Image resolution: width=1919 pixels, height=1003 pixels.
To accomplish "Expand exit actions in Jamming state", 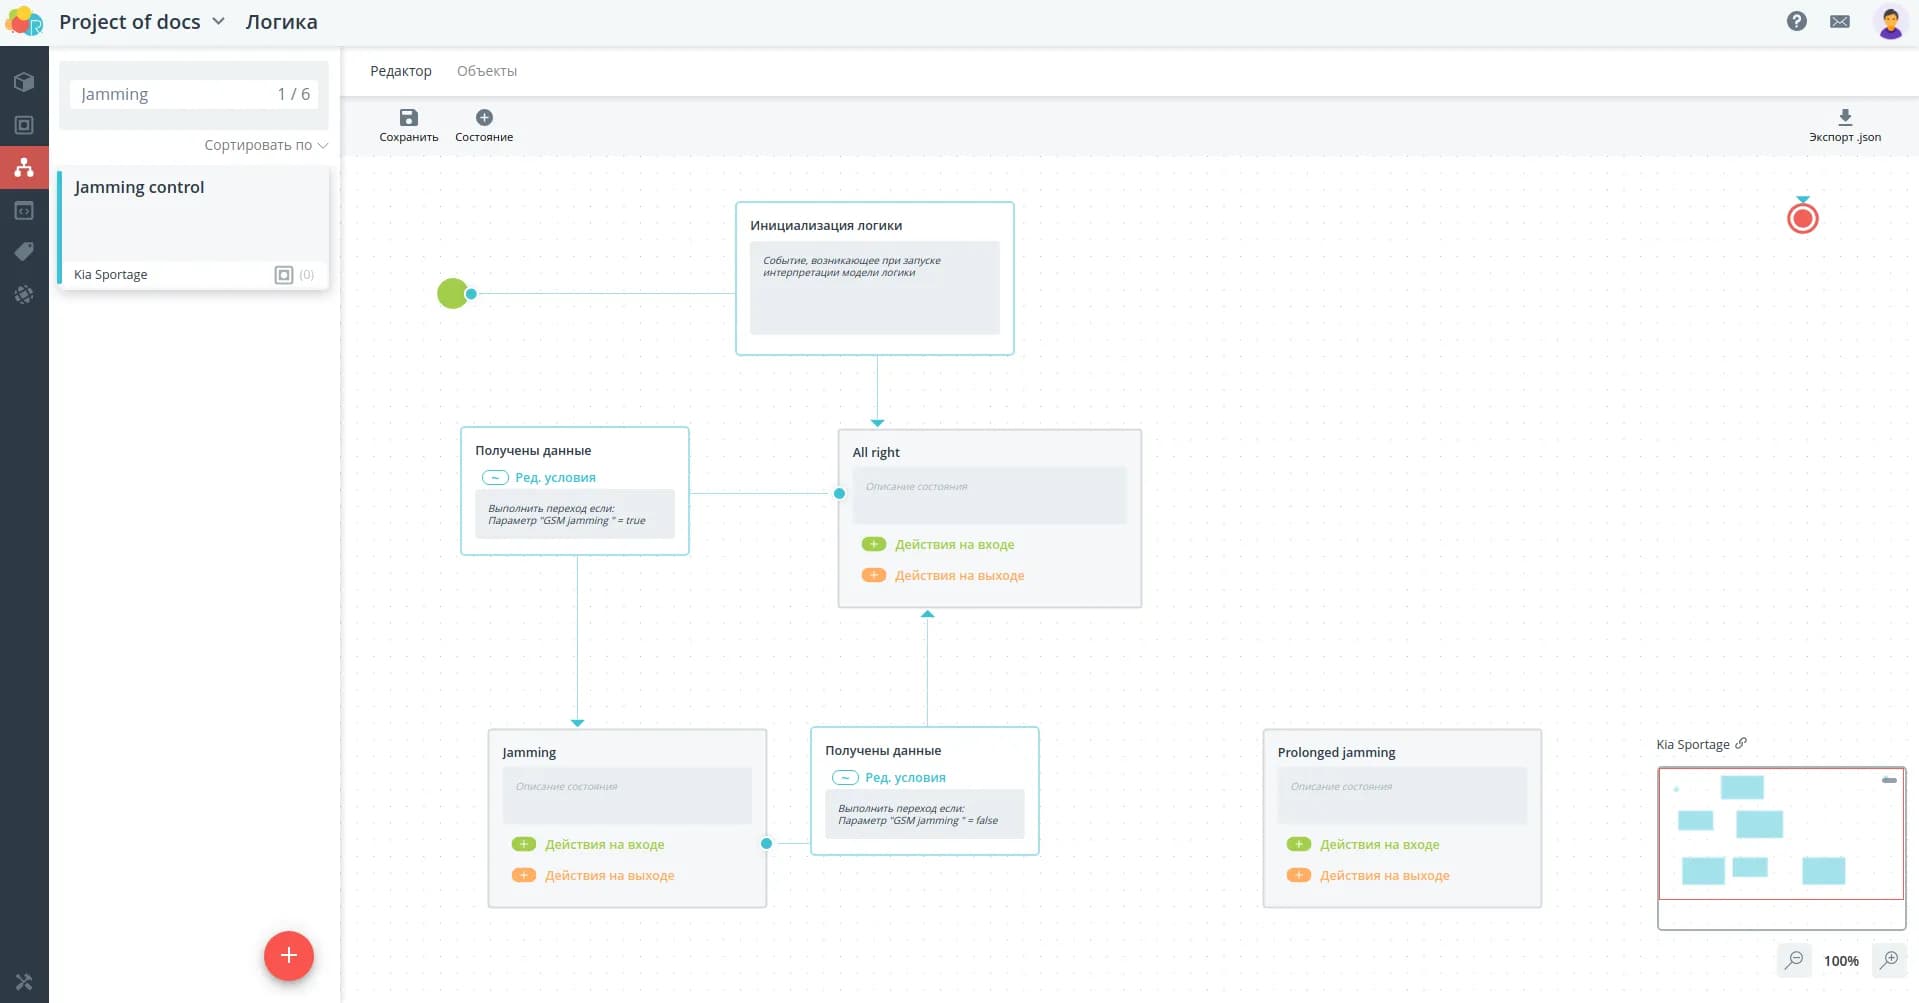I will click(x=608, y=875).
